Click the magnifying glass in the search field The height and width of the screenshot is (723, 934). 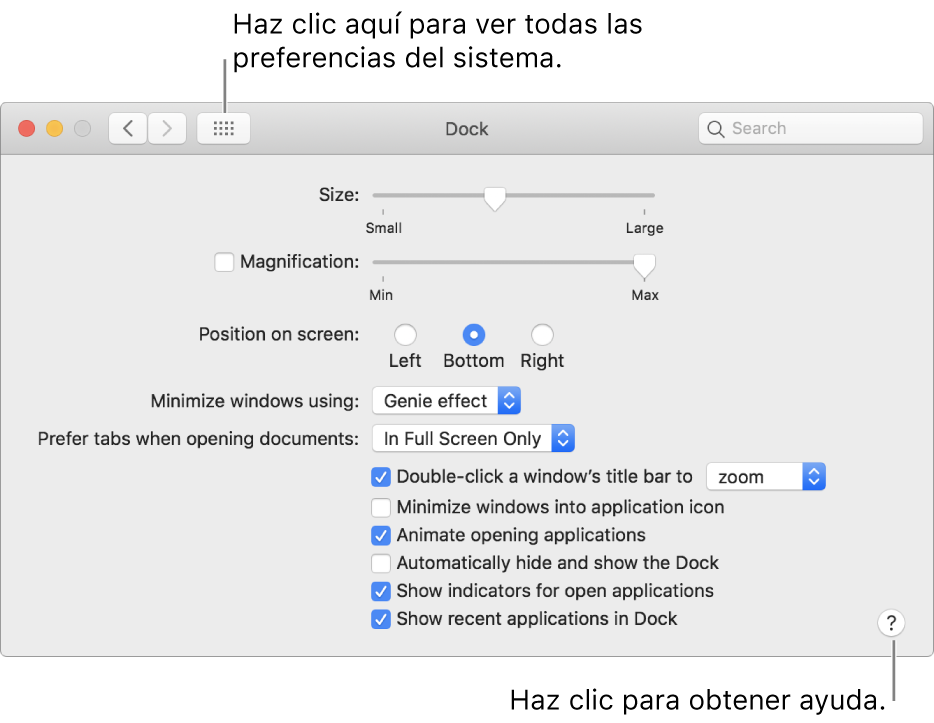[716, 128]
